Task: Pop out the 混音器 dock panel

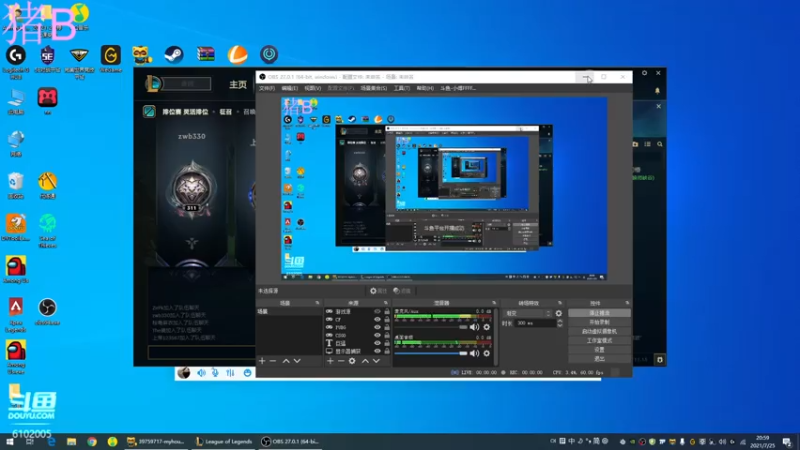Action: tap(494, 303)
